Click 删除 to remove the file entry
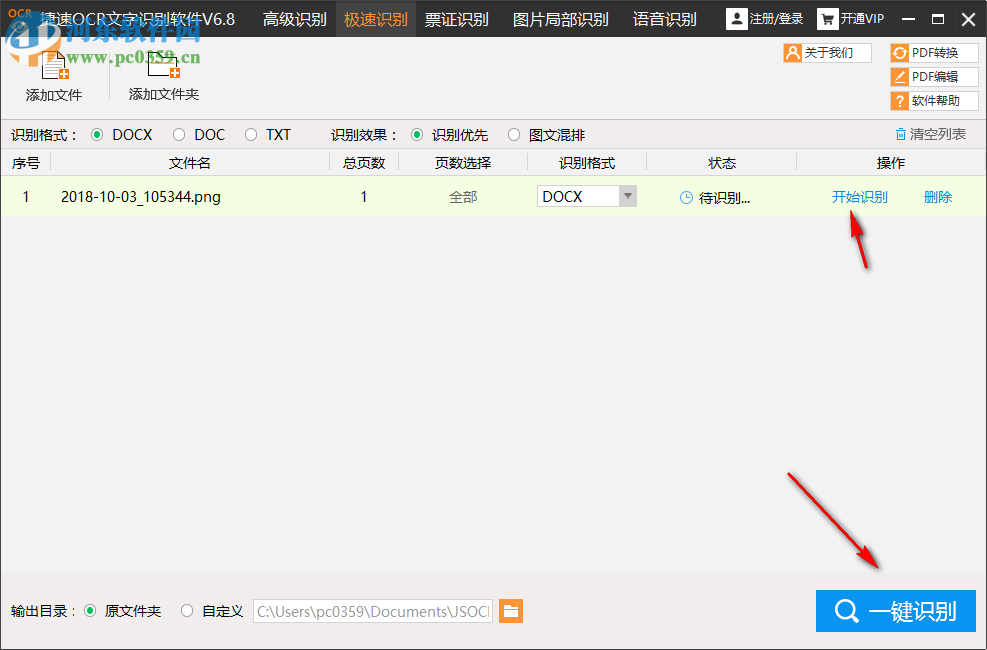Image resolution: width=987 pixels, height=650 pixels. click(937, 196)
